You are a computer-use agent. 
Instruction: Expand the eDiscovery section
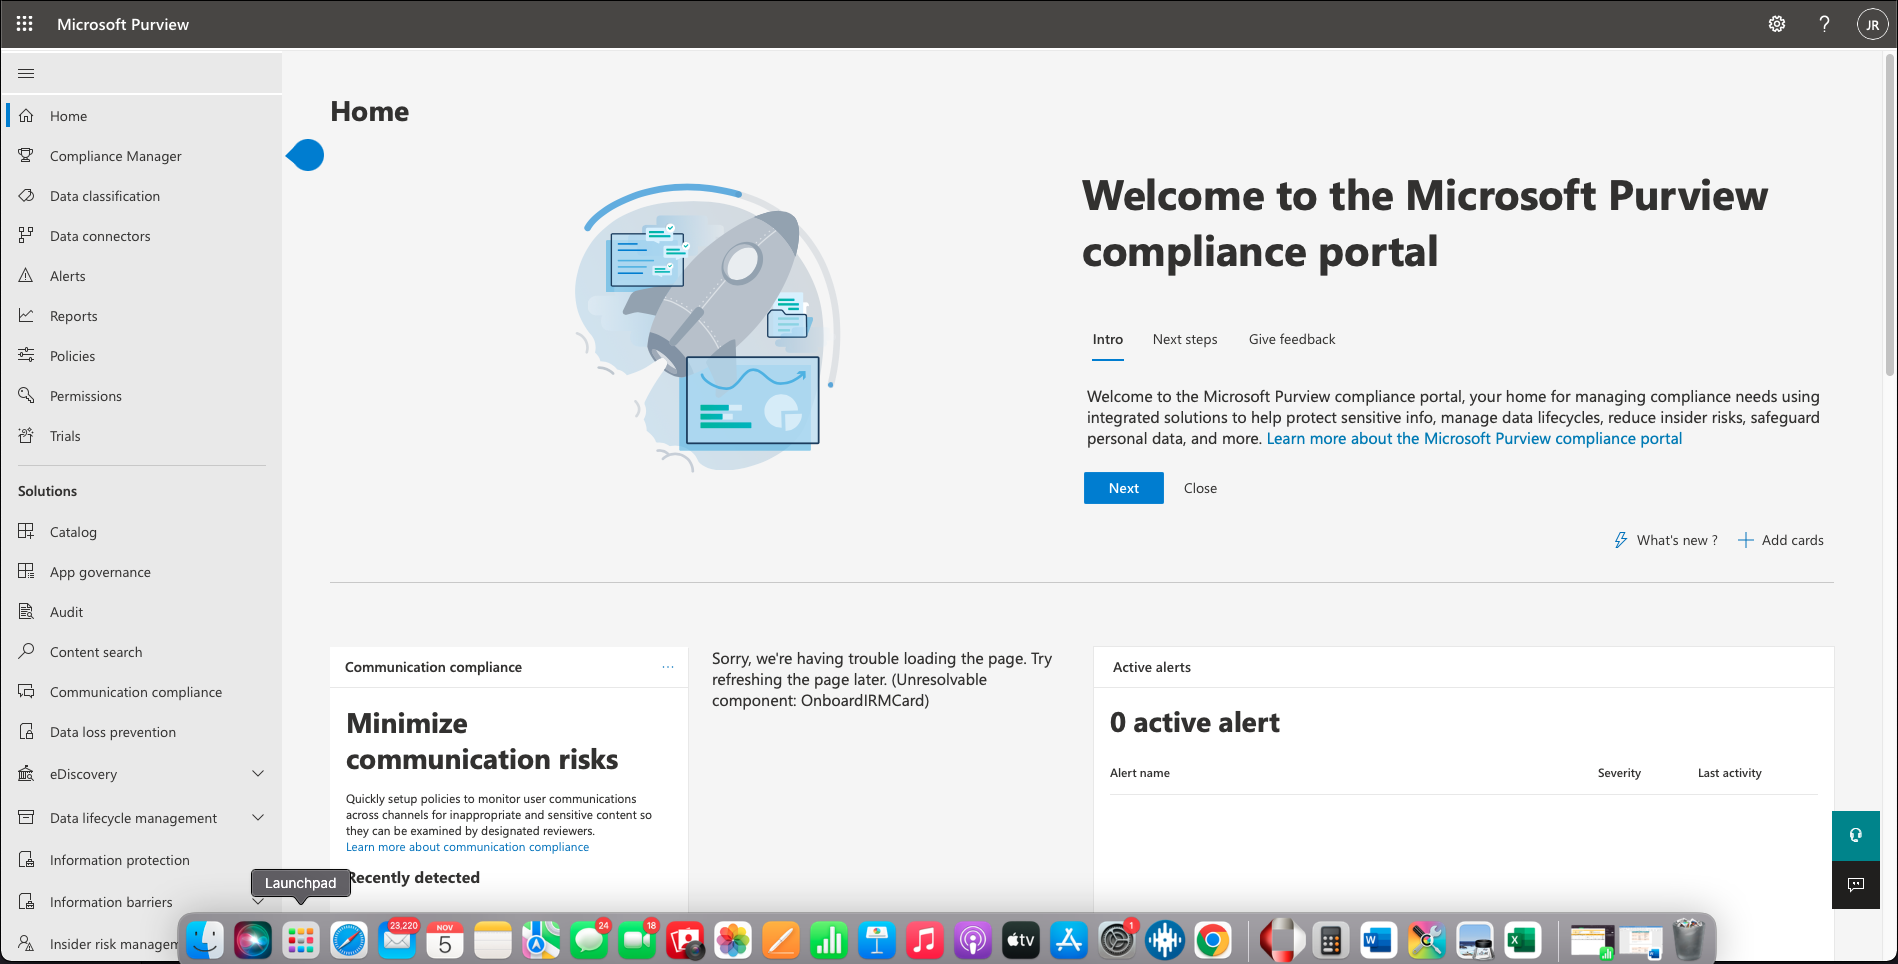[258, 774]
